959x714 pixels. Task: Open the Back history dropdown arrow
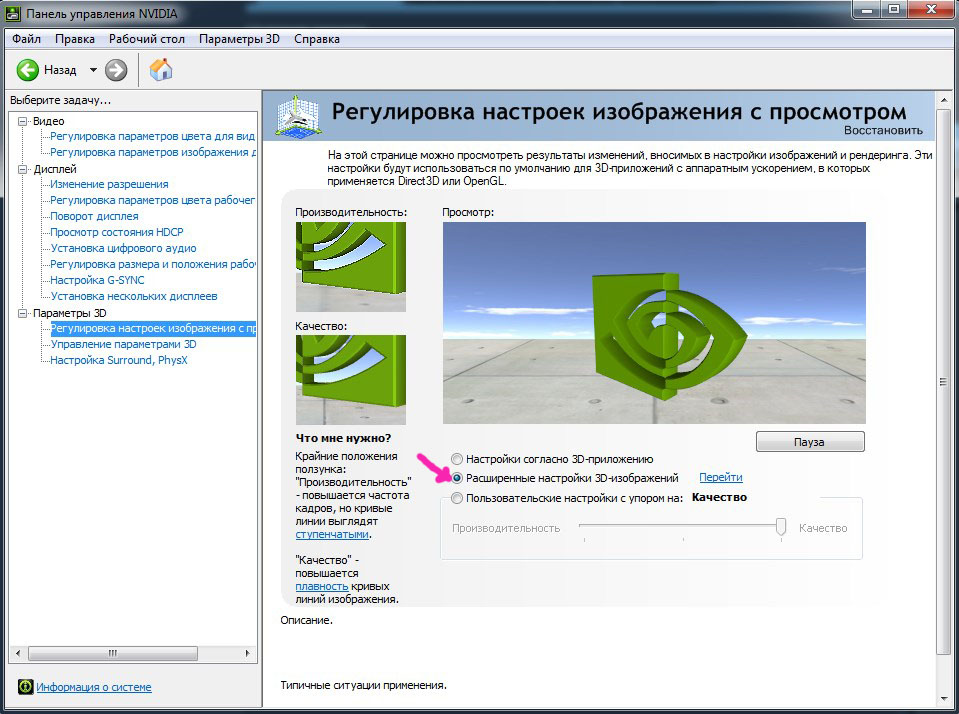tap(93, 70)
